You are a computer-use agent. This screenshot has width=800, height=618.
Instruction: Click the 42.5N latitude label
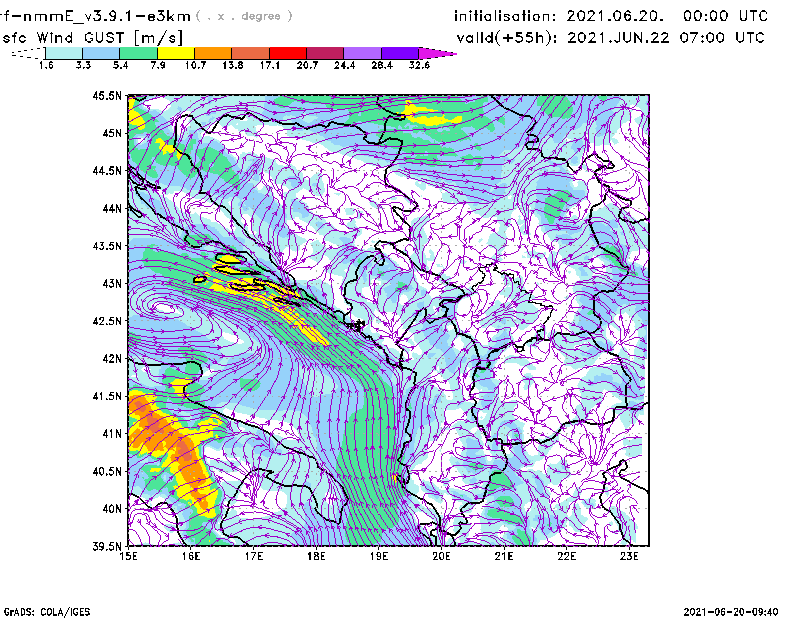click(x=107, y=321)
